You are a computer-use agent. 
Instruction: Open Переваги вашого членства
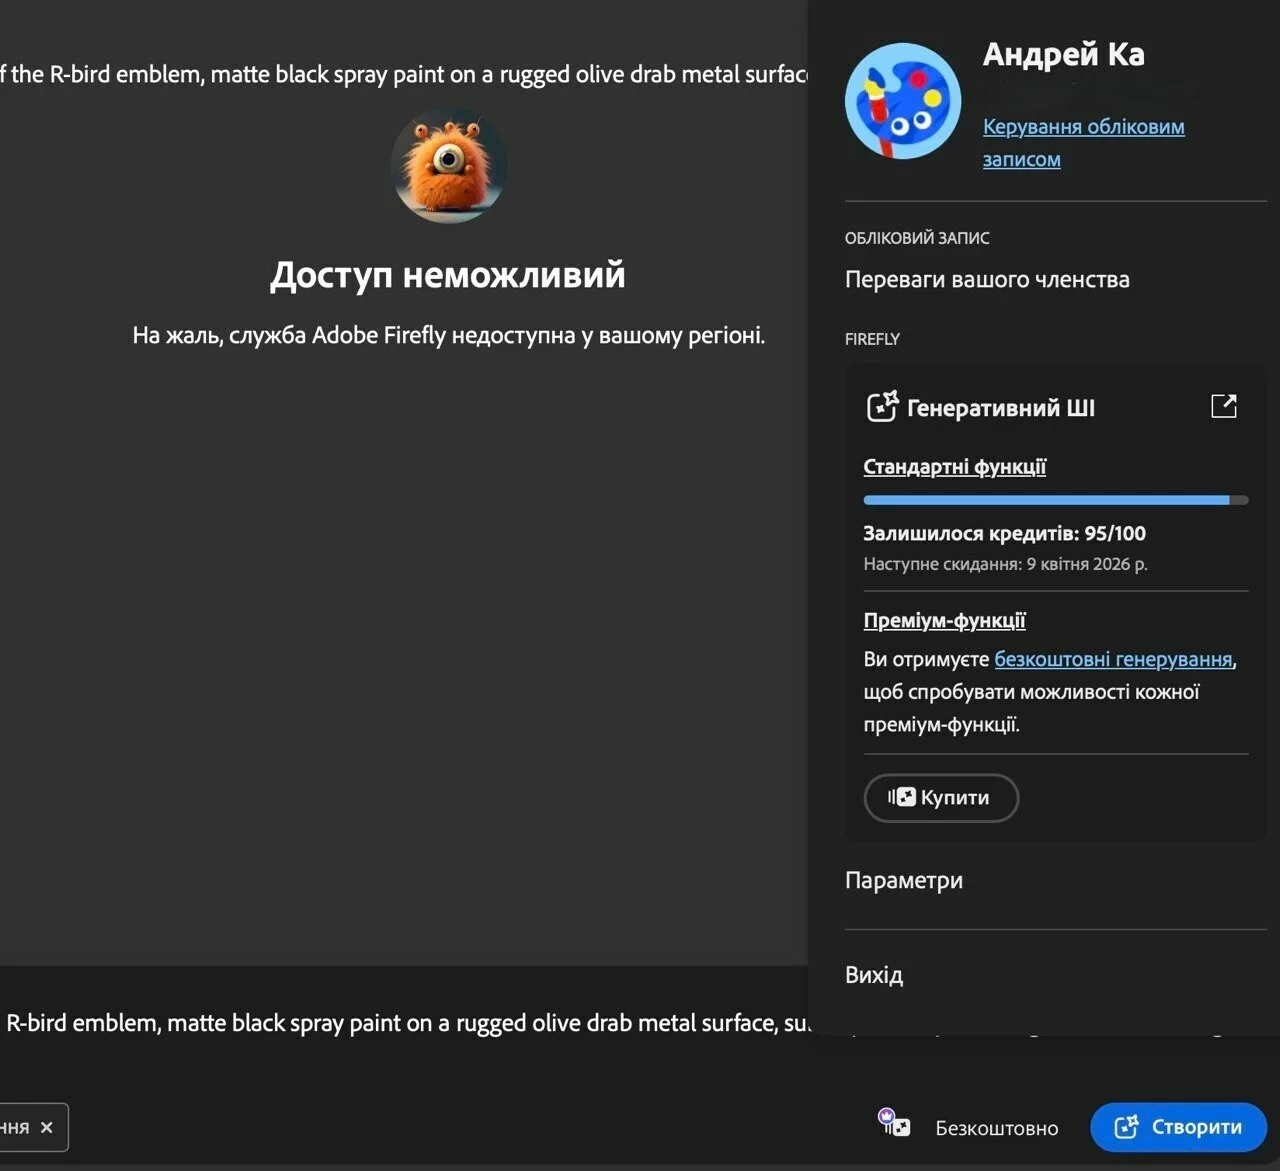pyautogui.click(x=987, y=280)
